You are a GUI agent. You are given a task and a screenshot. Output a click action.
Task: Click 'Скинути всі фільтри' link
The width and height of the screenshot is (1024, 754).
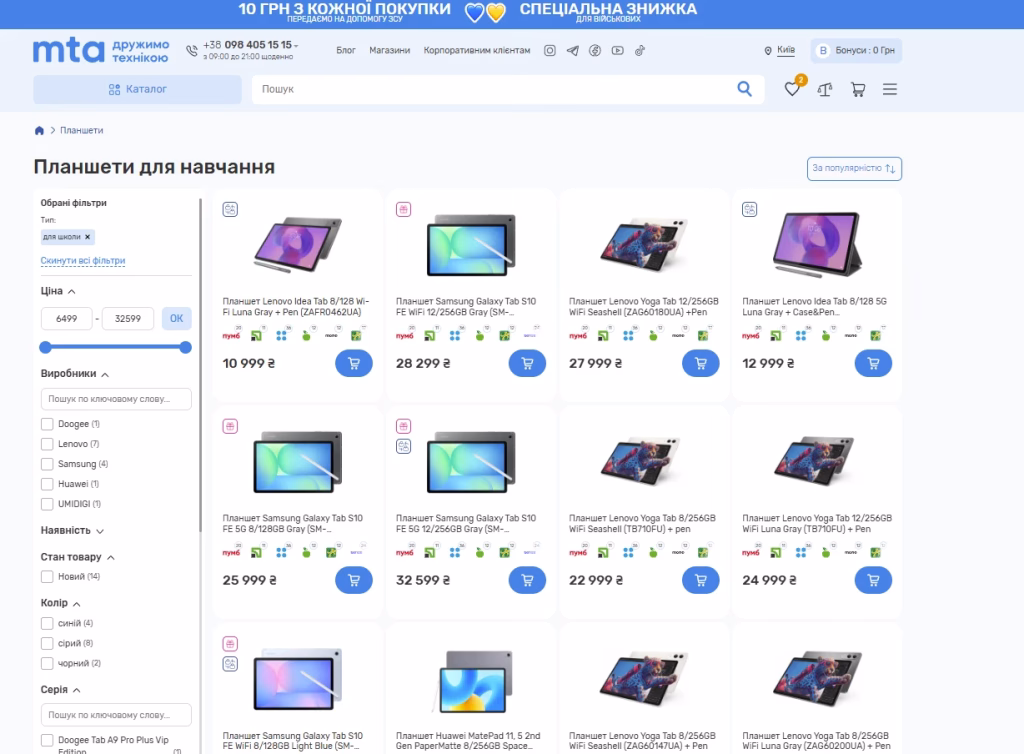83,260
